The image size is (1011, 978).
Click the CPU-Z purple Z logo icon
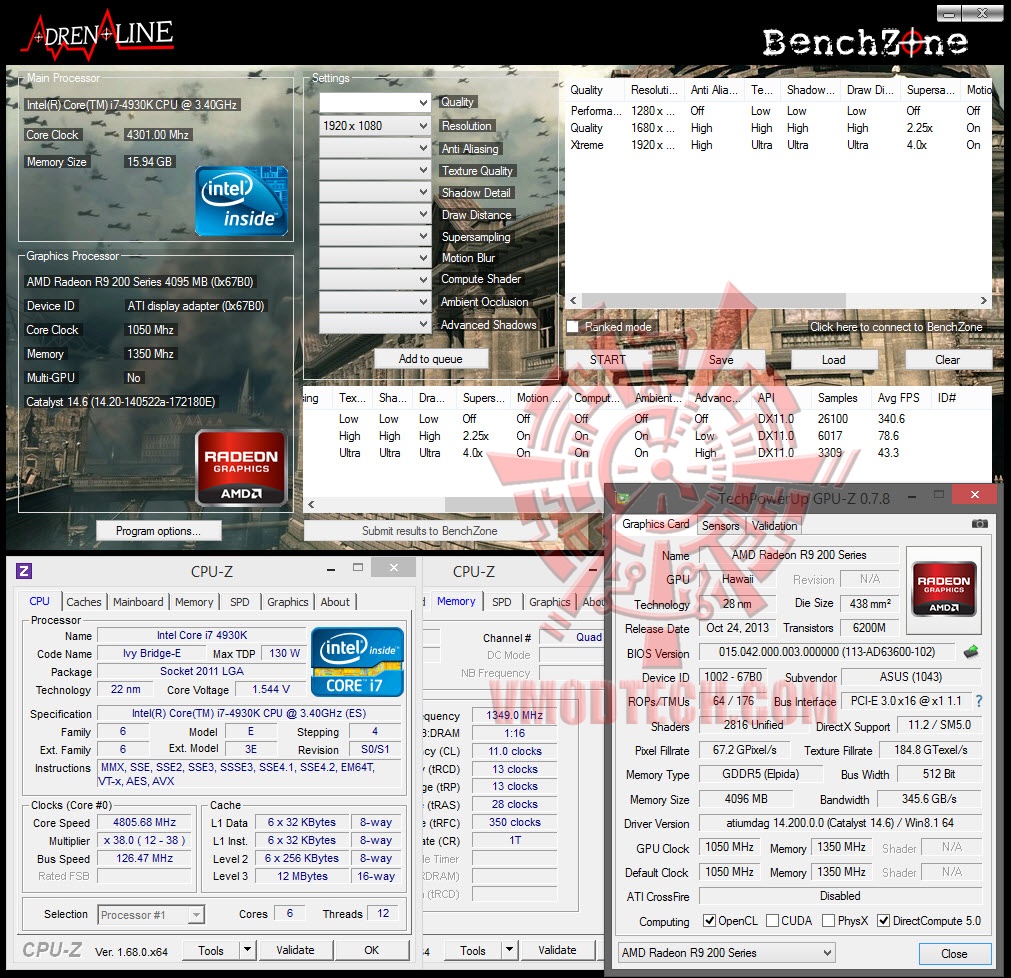click(x=23, y=571)
